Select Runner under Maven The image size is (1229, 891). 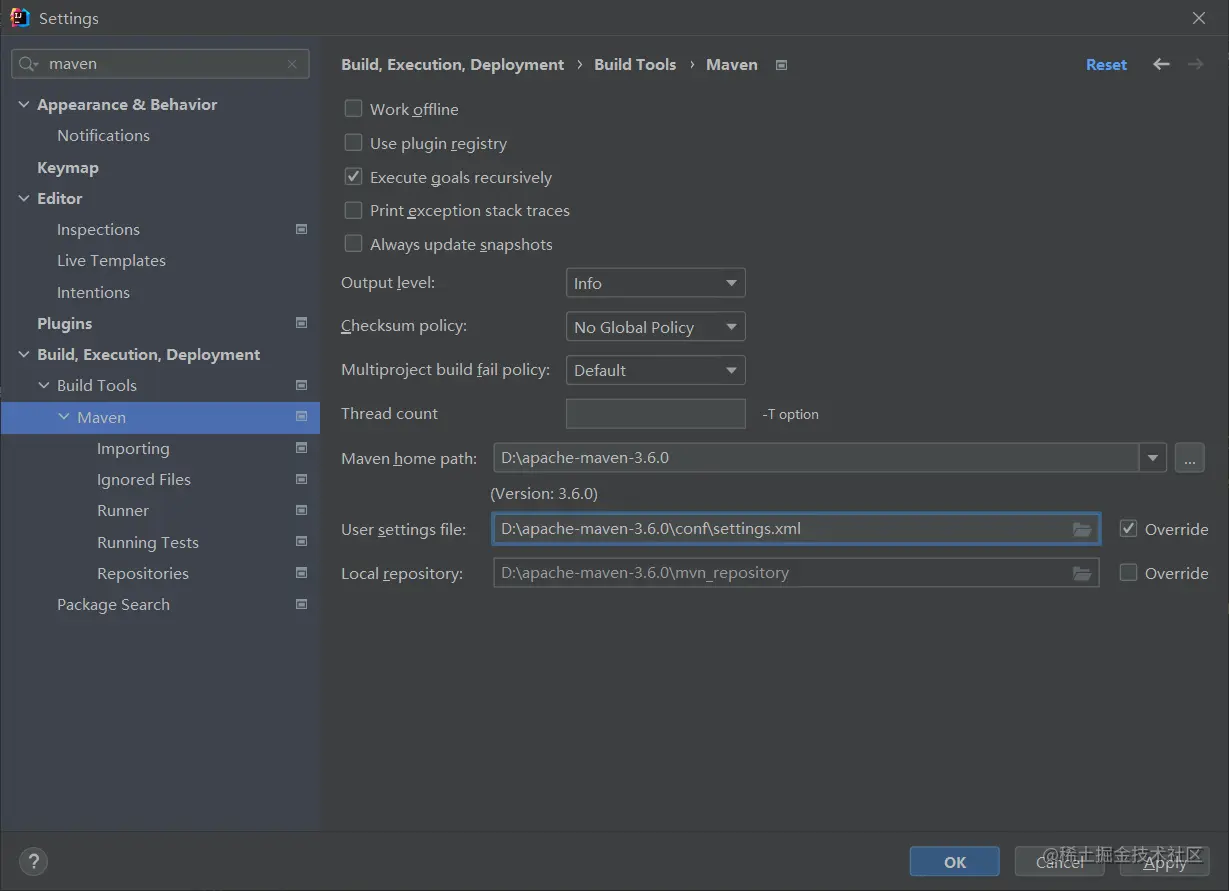(x=123, y=510)
